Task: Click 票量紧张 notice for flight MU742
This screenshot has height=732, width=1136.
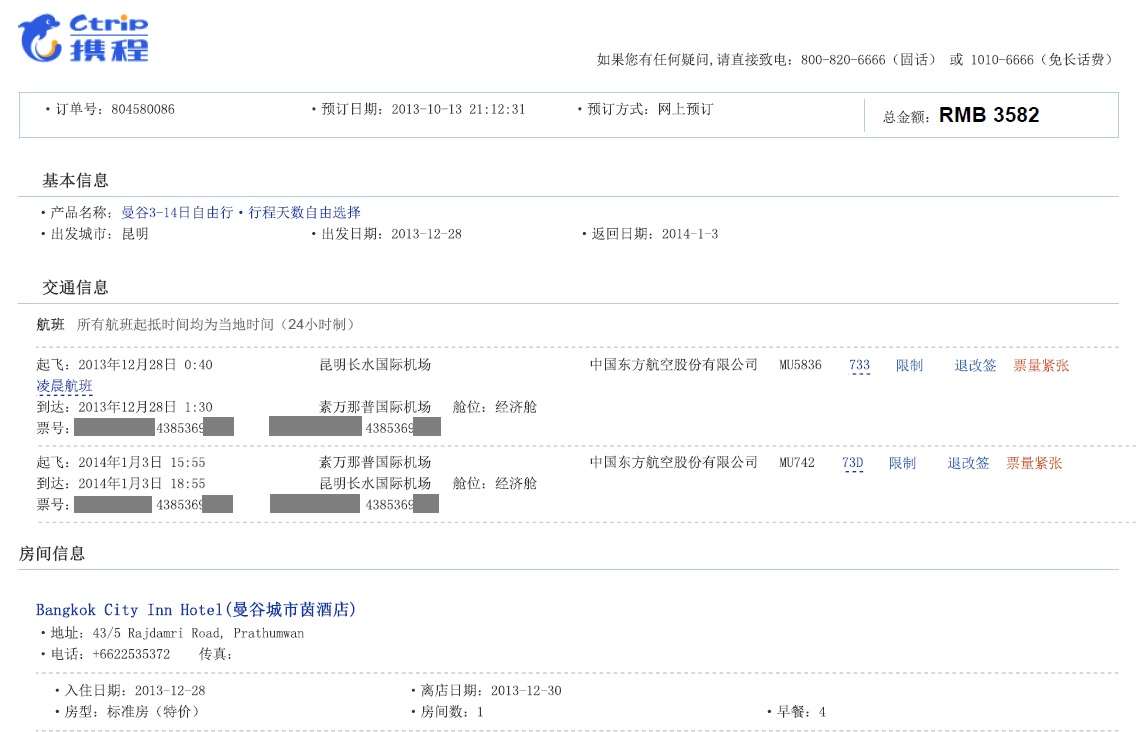Action: click(1034, 462)
